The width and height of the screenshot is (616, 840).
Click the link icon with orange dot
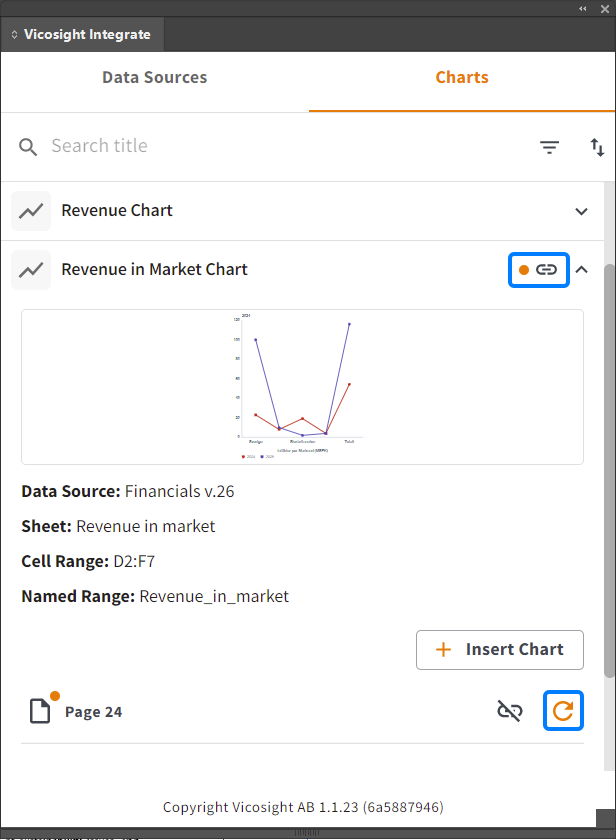(538, 269)
